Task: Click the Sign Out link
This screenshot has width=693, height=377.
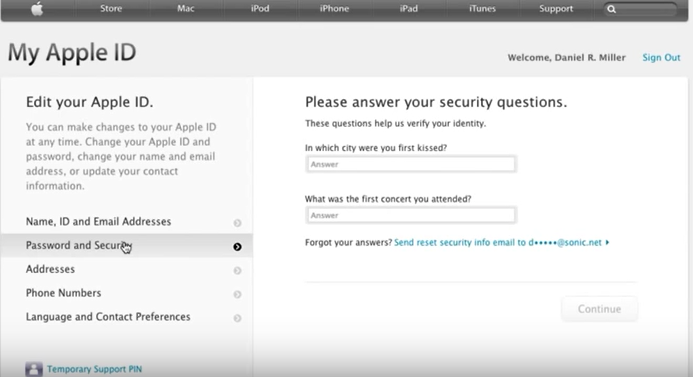Action: tap(661, 57)
